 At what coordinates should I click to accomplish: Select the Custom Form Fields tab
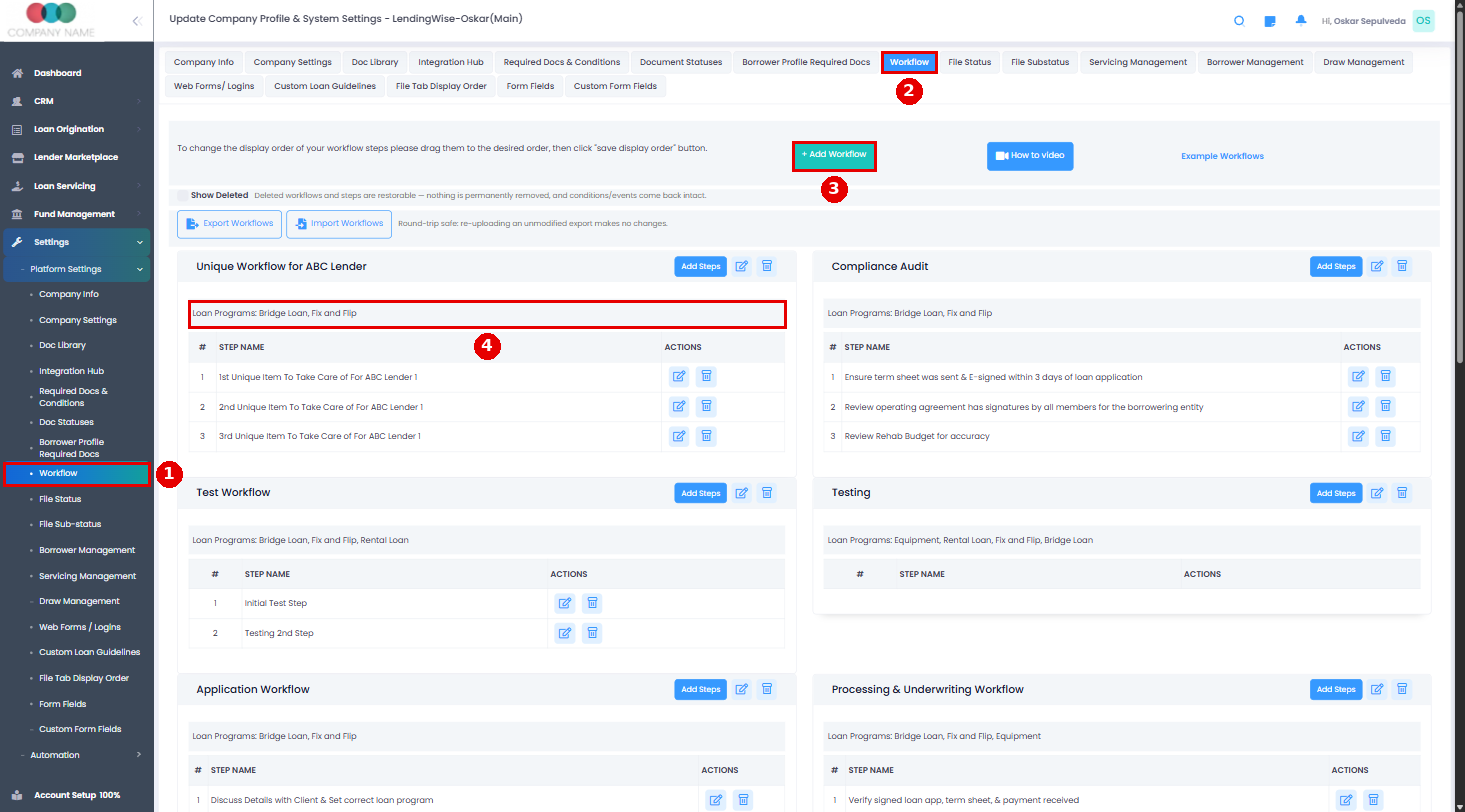[615, 86]
